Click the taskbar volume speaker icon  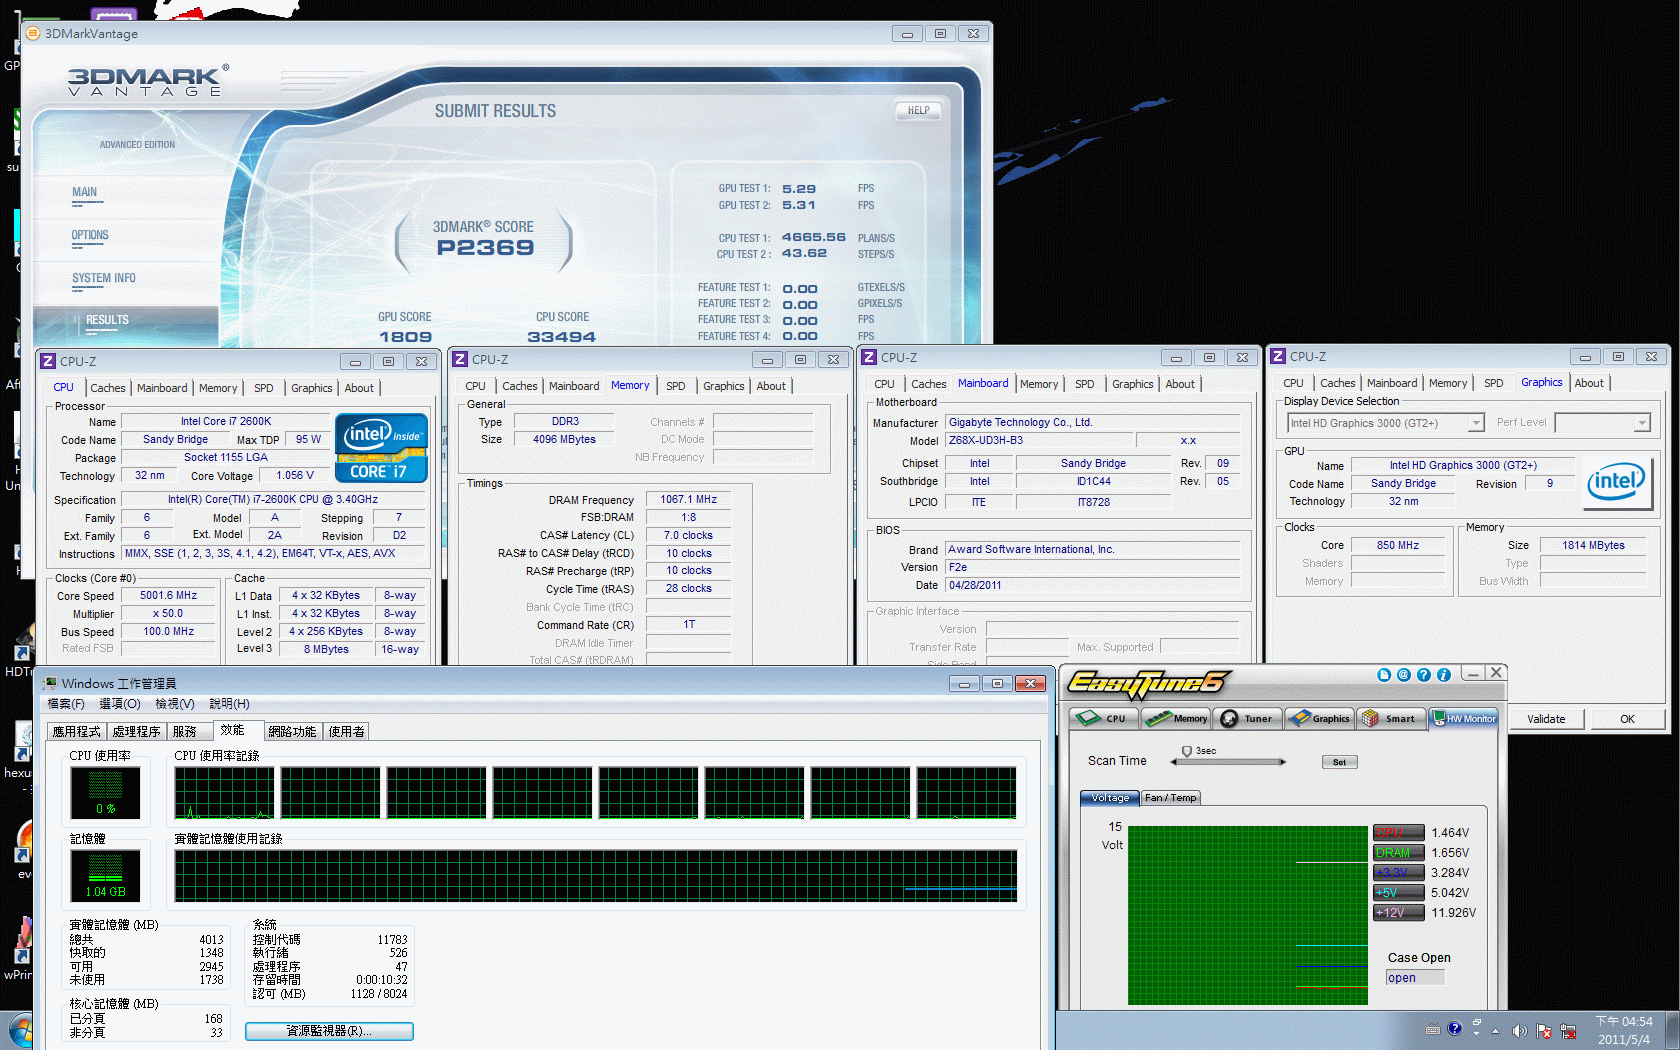click(1519, 1031)
